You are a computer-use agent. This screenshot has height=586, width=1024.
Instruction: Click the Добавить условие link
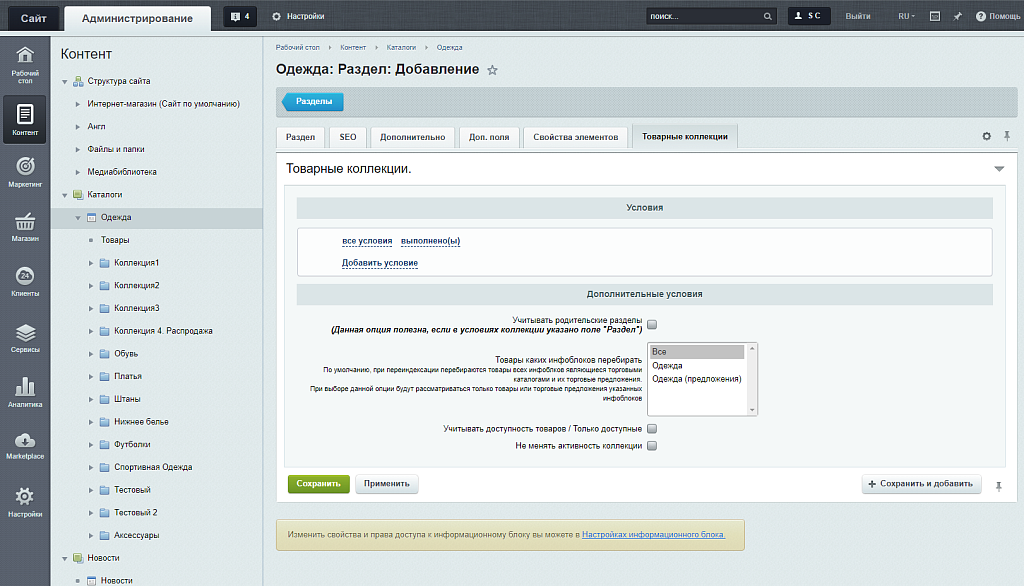380,262
